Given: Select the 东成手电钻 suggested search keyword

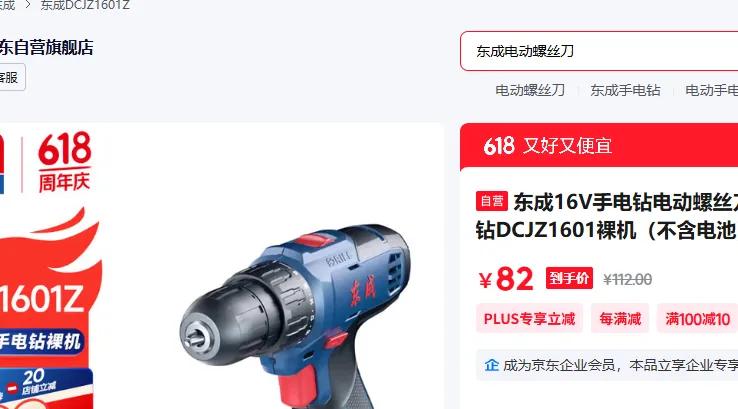Looking at the screenshot, I should pyautogui.click(x=625, y=90).
